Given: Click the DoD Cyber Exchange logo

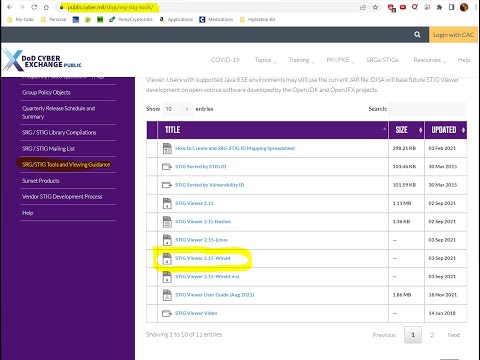Looking at the screenshot, I should click(42, 61).
